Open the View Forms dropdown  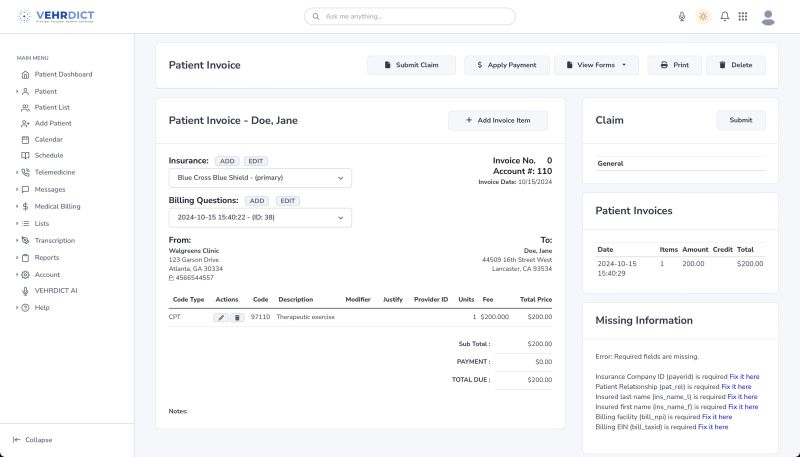click(x=596, y=65)
